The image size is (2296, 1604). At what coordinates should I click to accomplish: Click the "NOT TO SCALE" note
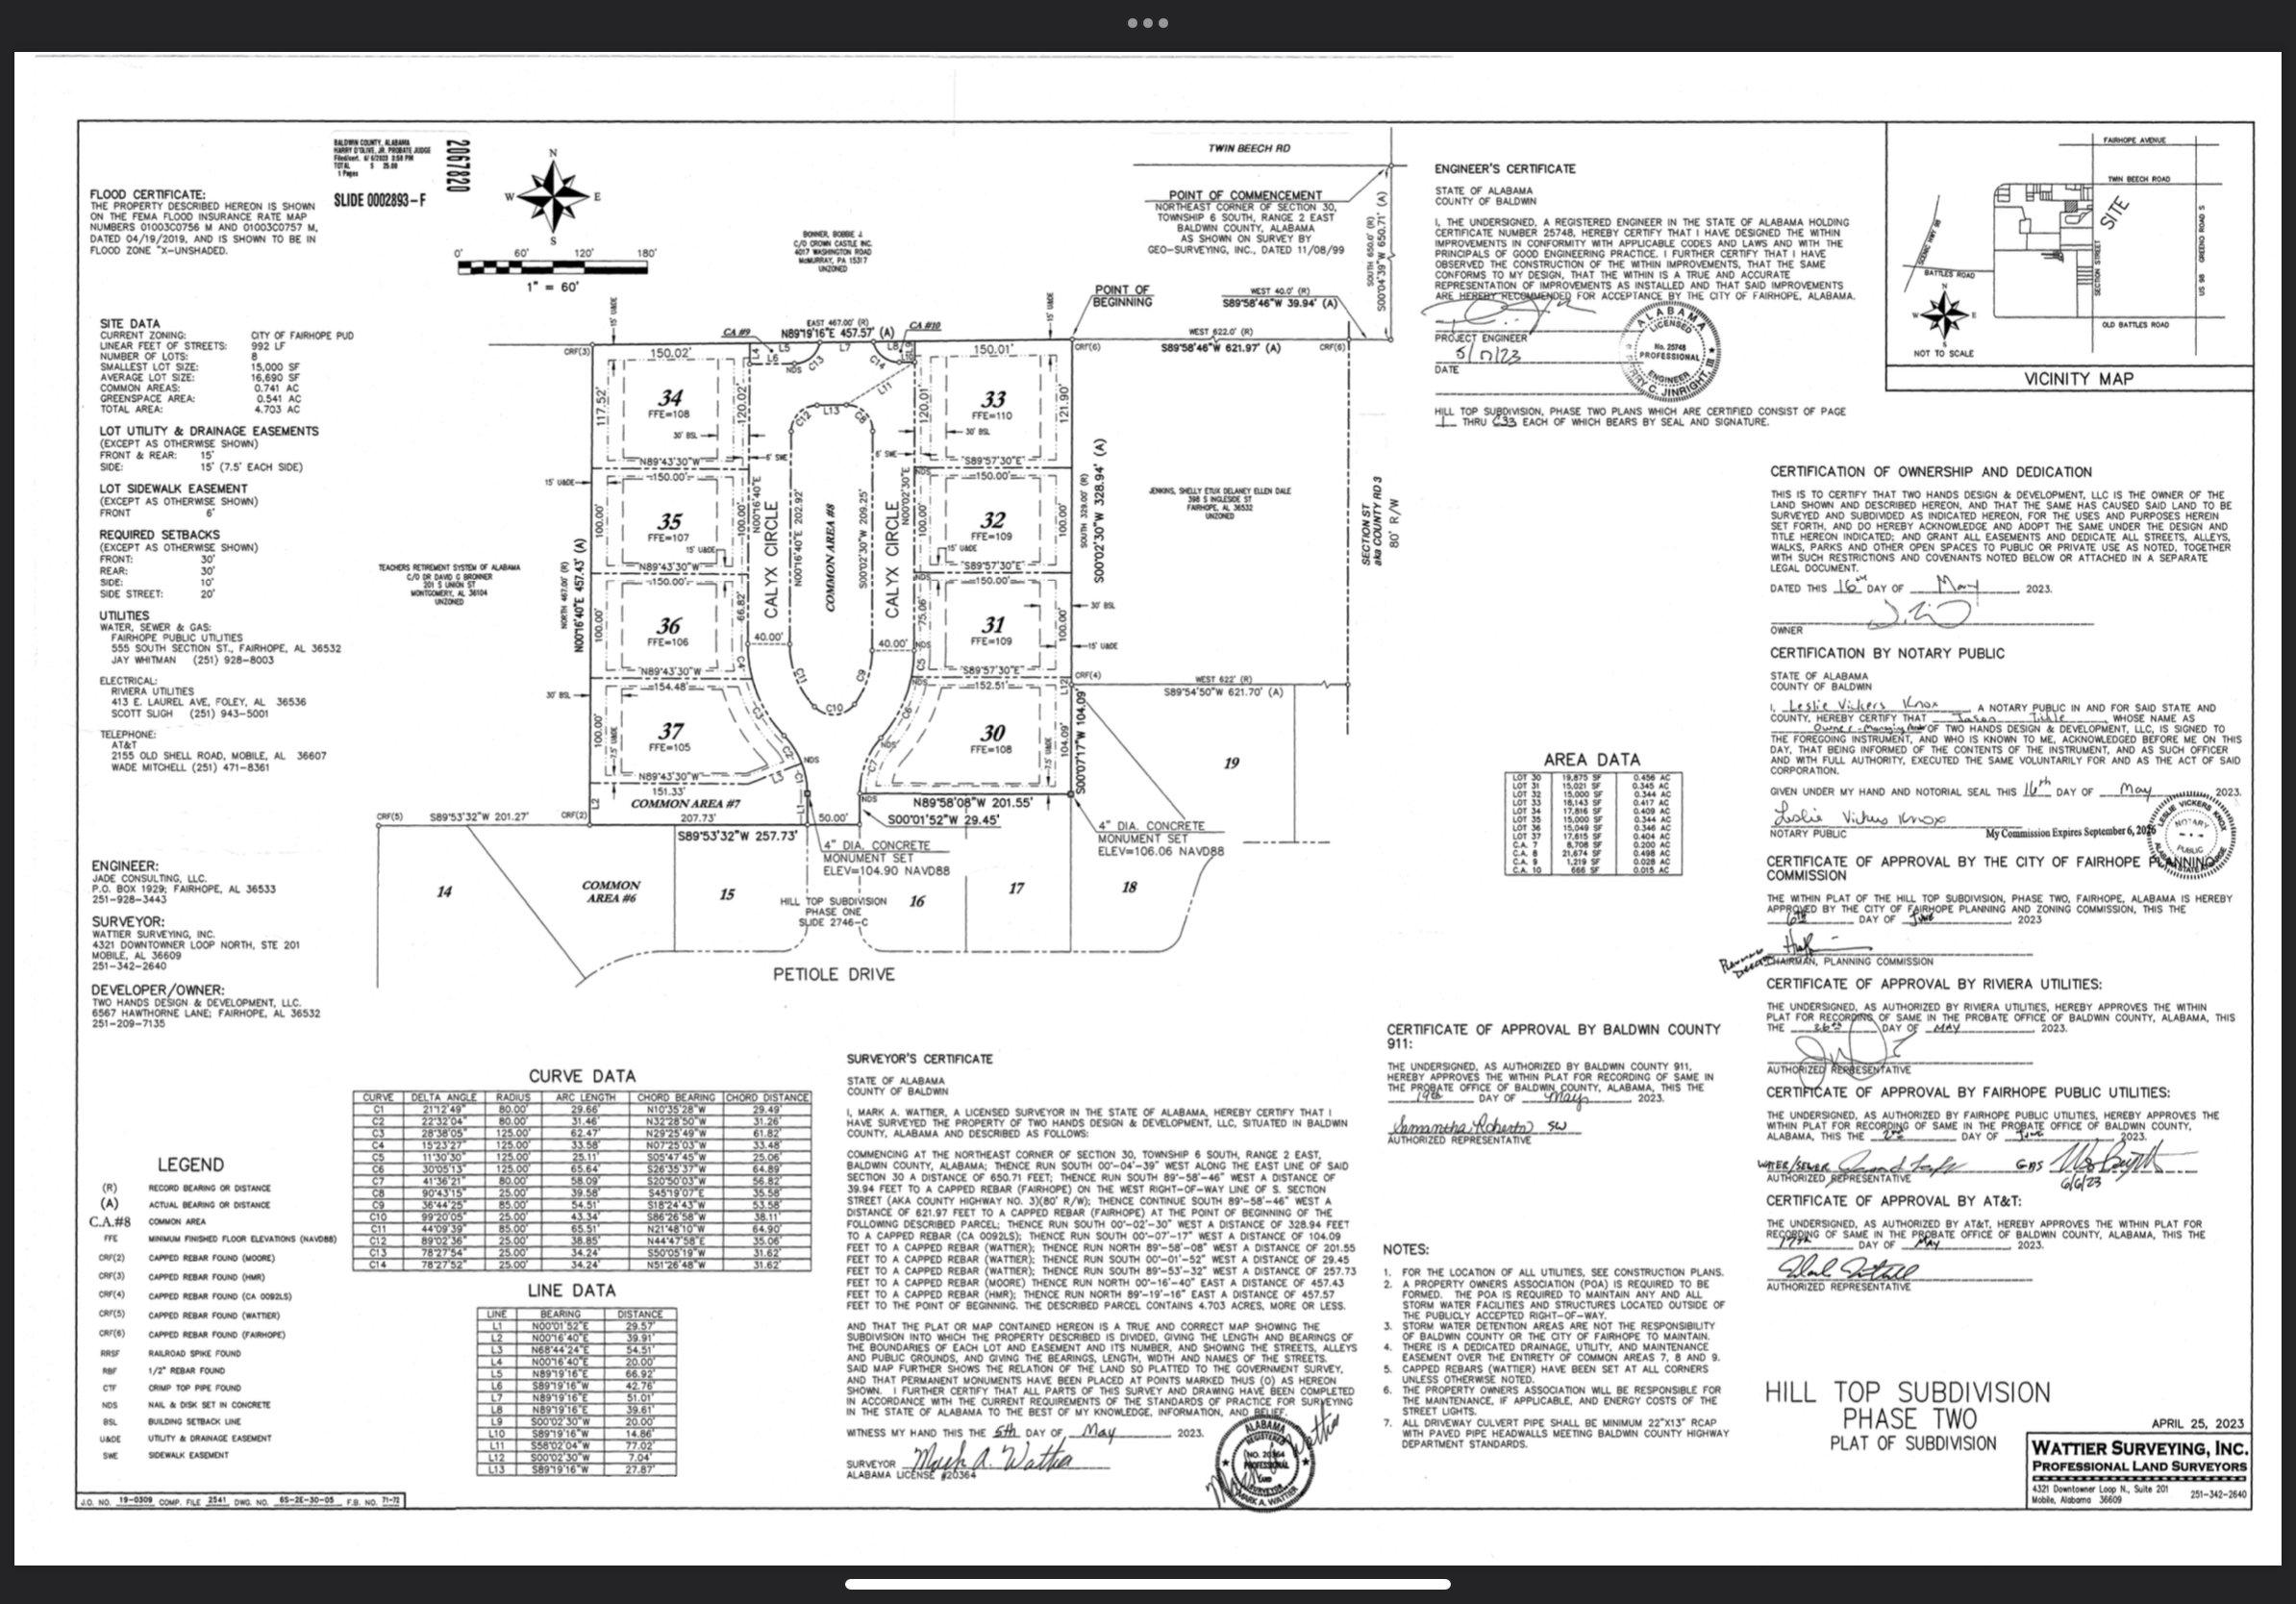1944,353
